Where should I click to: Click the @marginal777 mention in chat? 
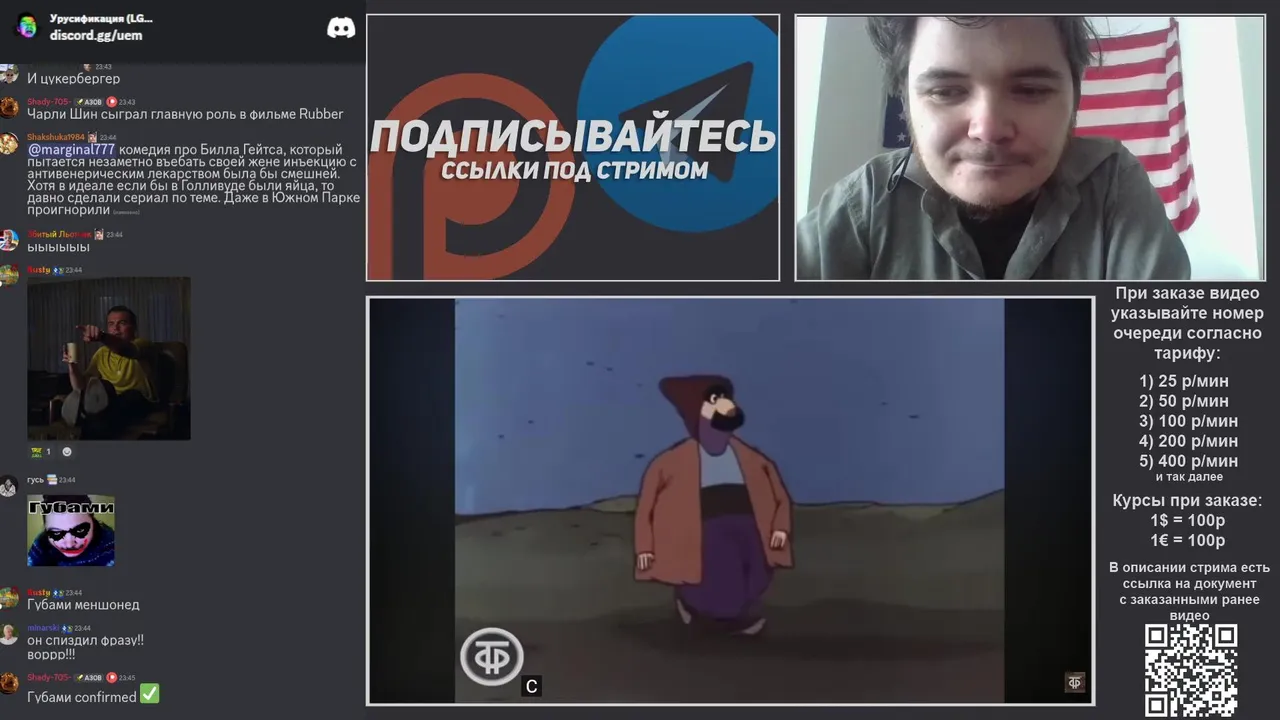(71, 150)
